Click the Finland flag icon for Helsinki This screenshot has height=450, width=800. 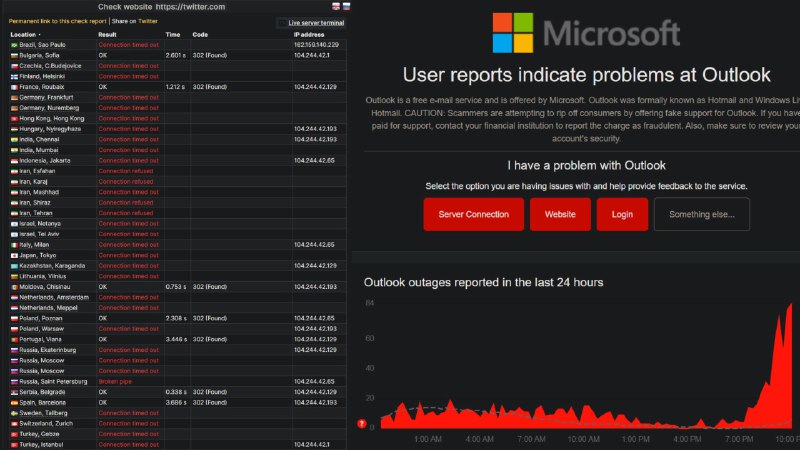click(x=14, y=77)
